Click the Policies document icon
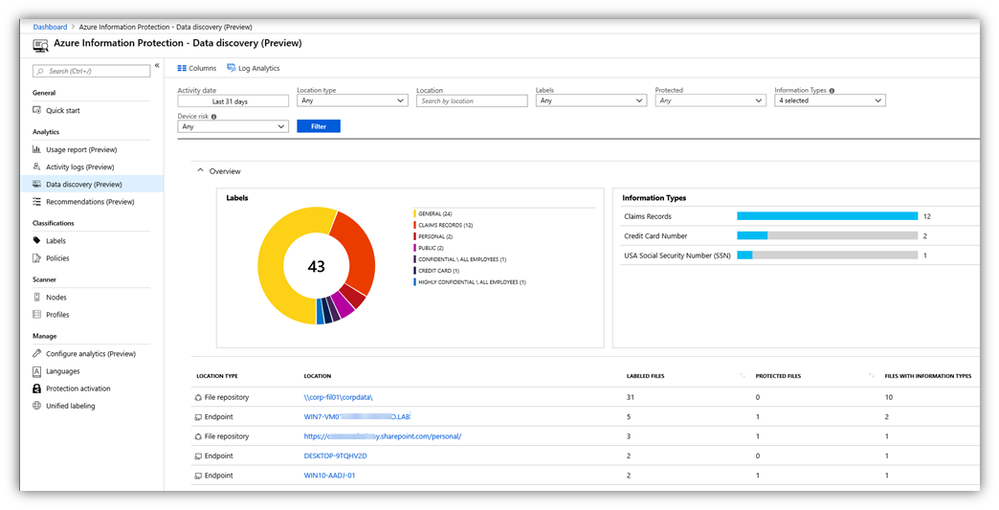The width and height of the screenshot is (999, 510). tap(37, 258)
